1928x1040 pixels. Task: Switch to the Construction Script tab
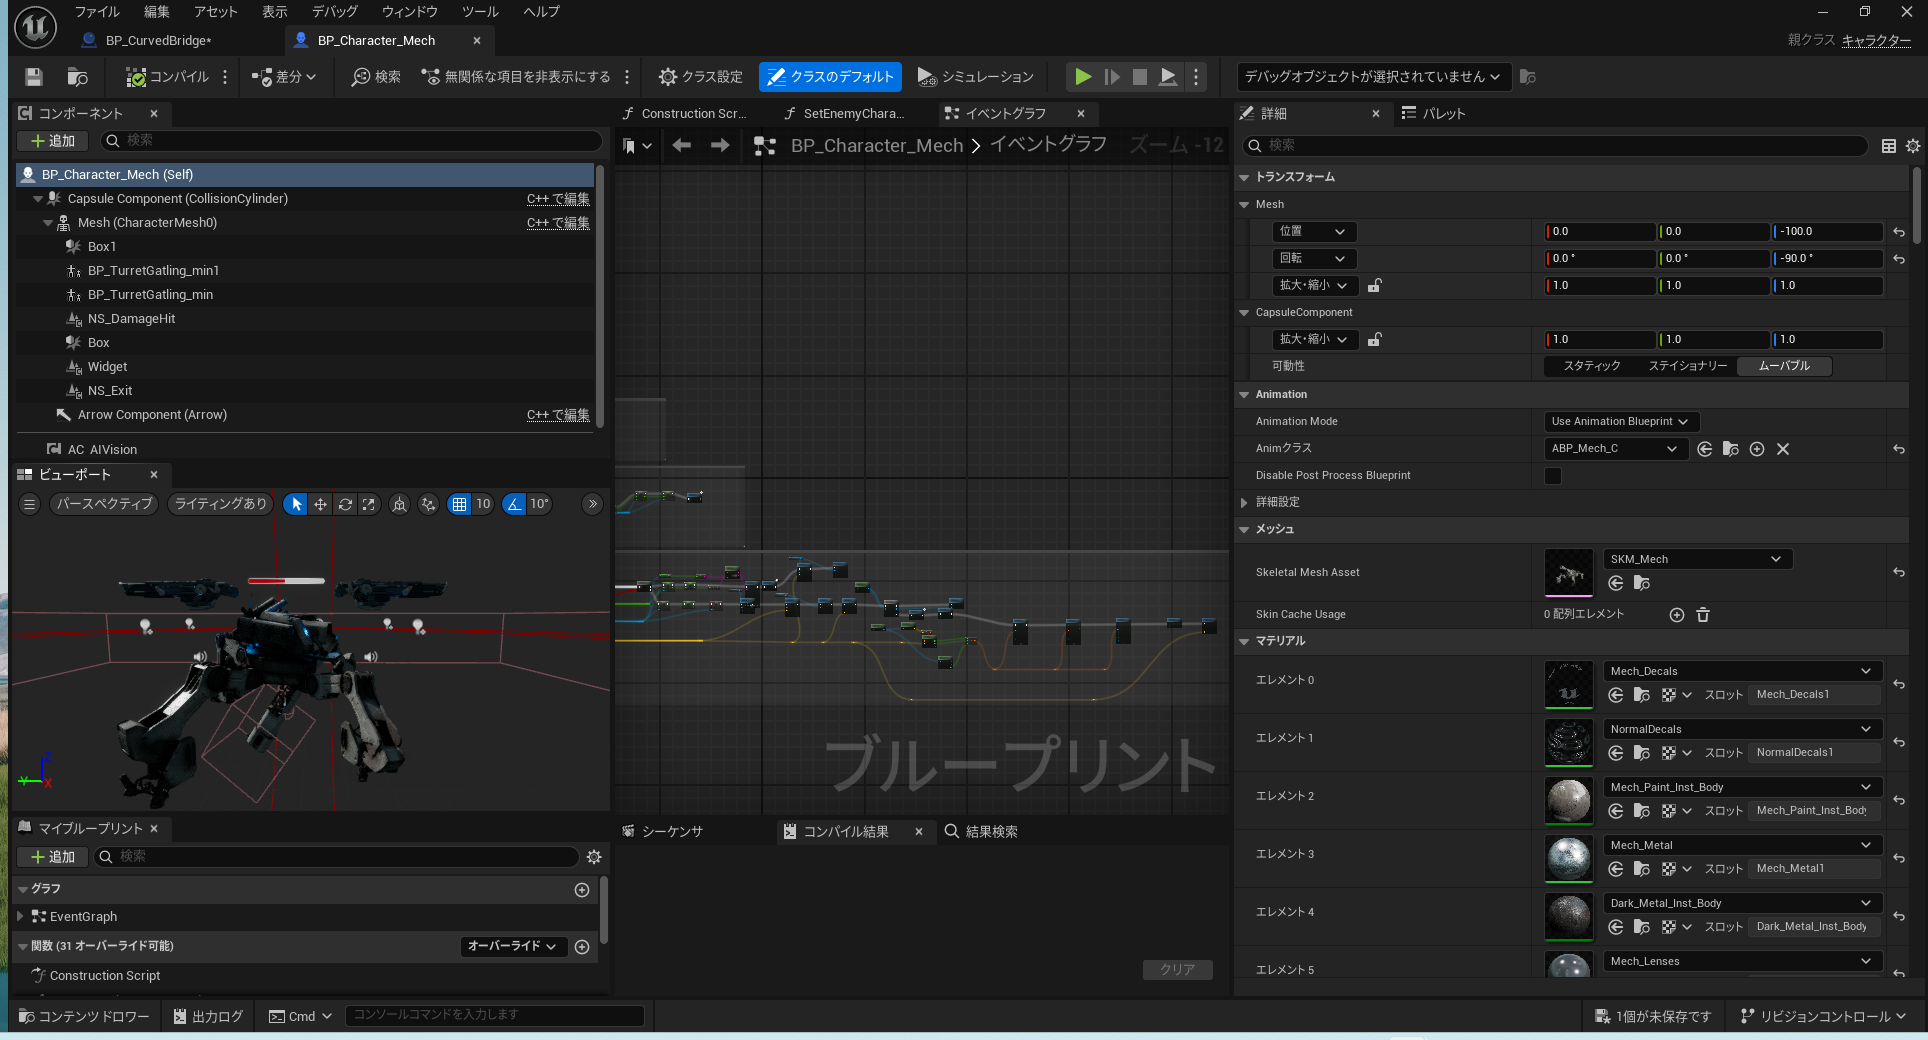click(x=684, y=114)
